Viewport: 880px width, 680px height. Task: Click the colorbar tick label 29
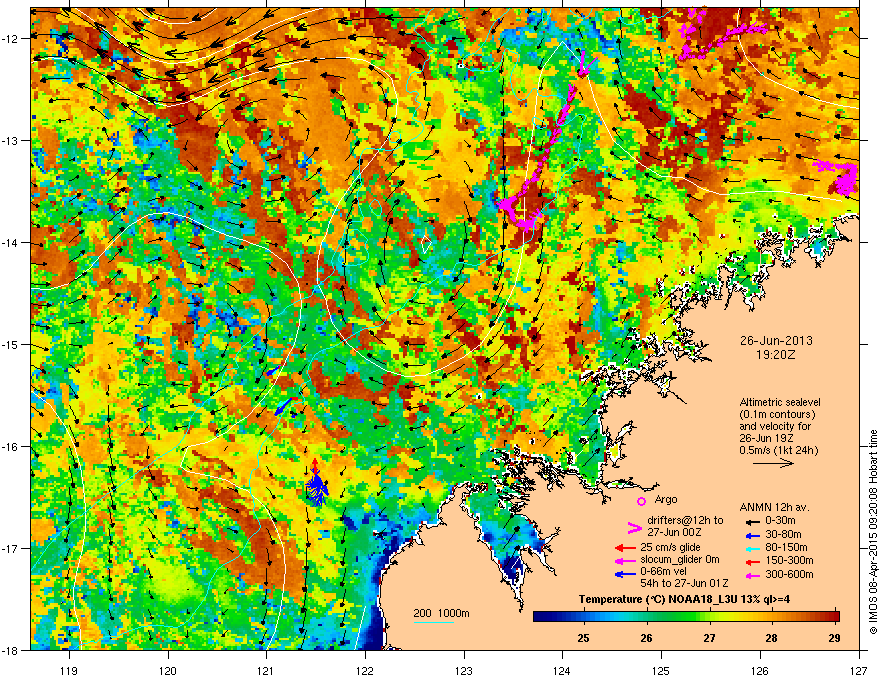click(835, 638)
